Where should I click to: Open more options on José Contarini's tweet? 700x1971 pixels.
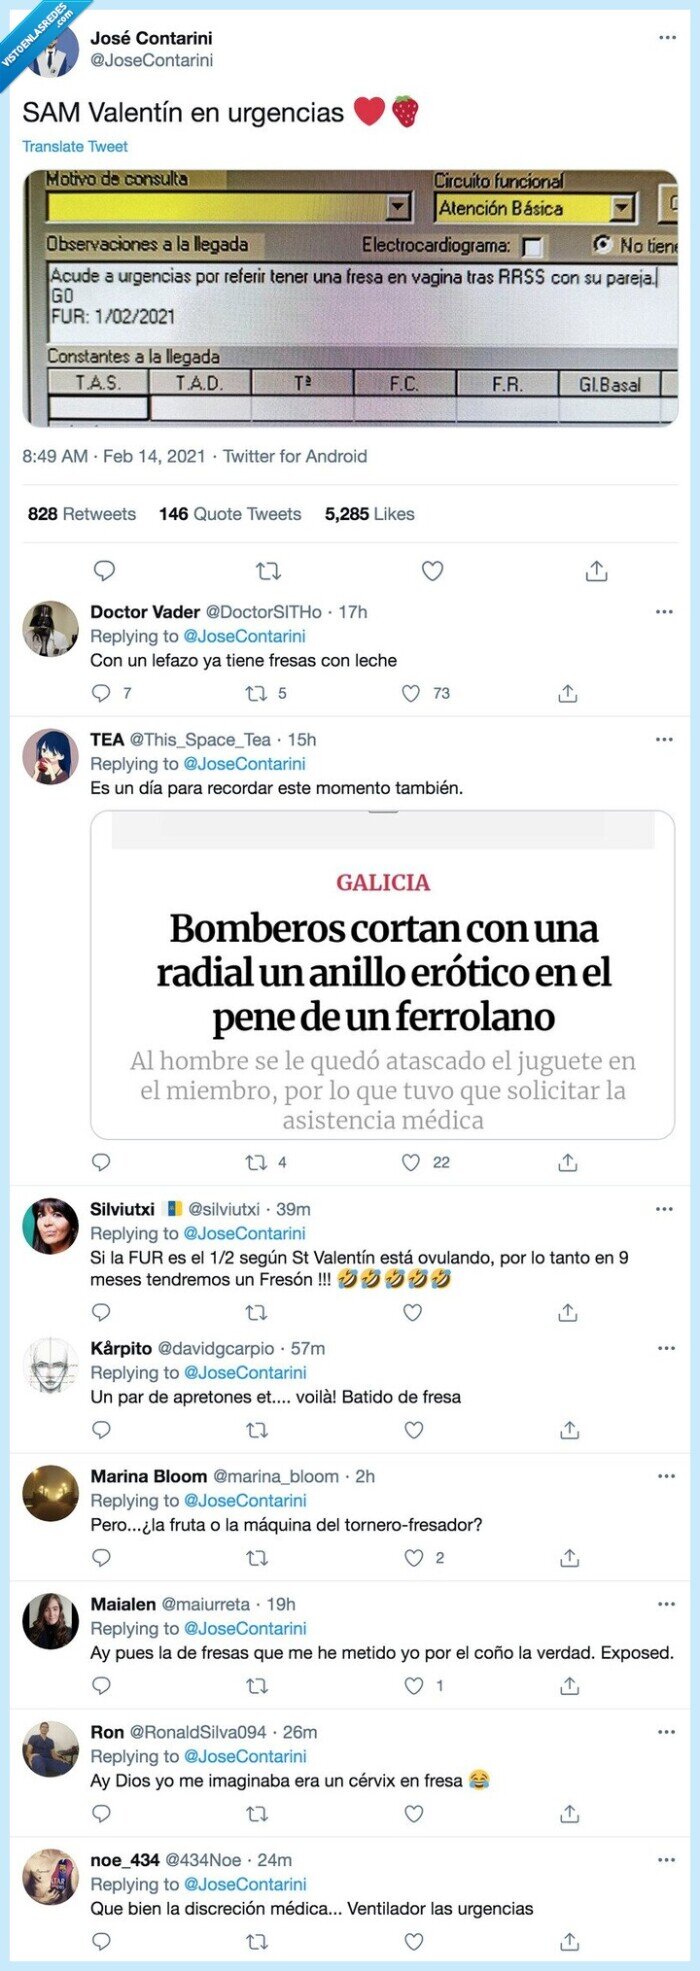[x=667, y=38]
